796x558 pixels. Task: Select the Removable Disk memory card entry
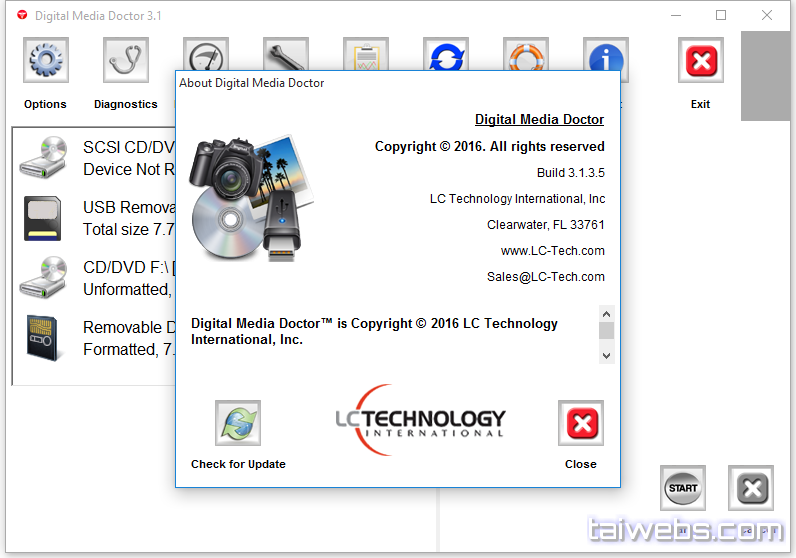click(x=95, y=338)
